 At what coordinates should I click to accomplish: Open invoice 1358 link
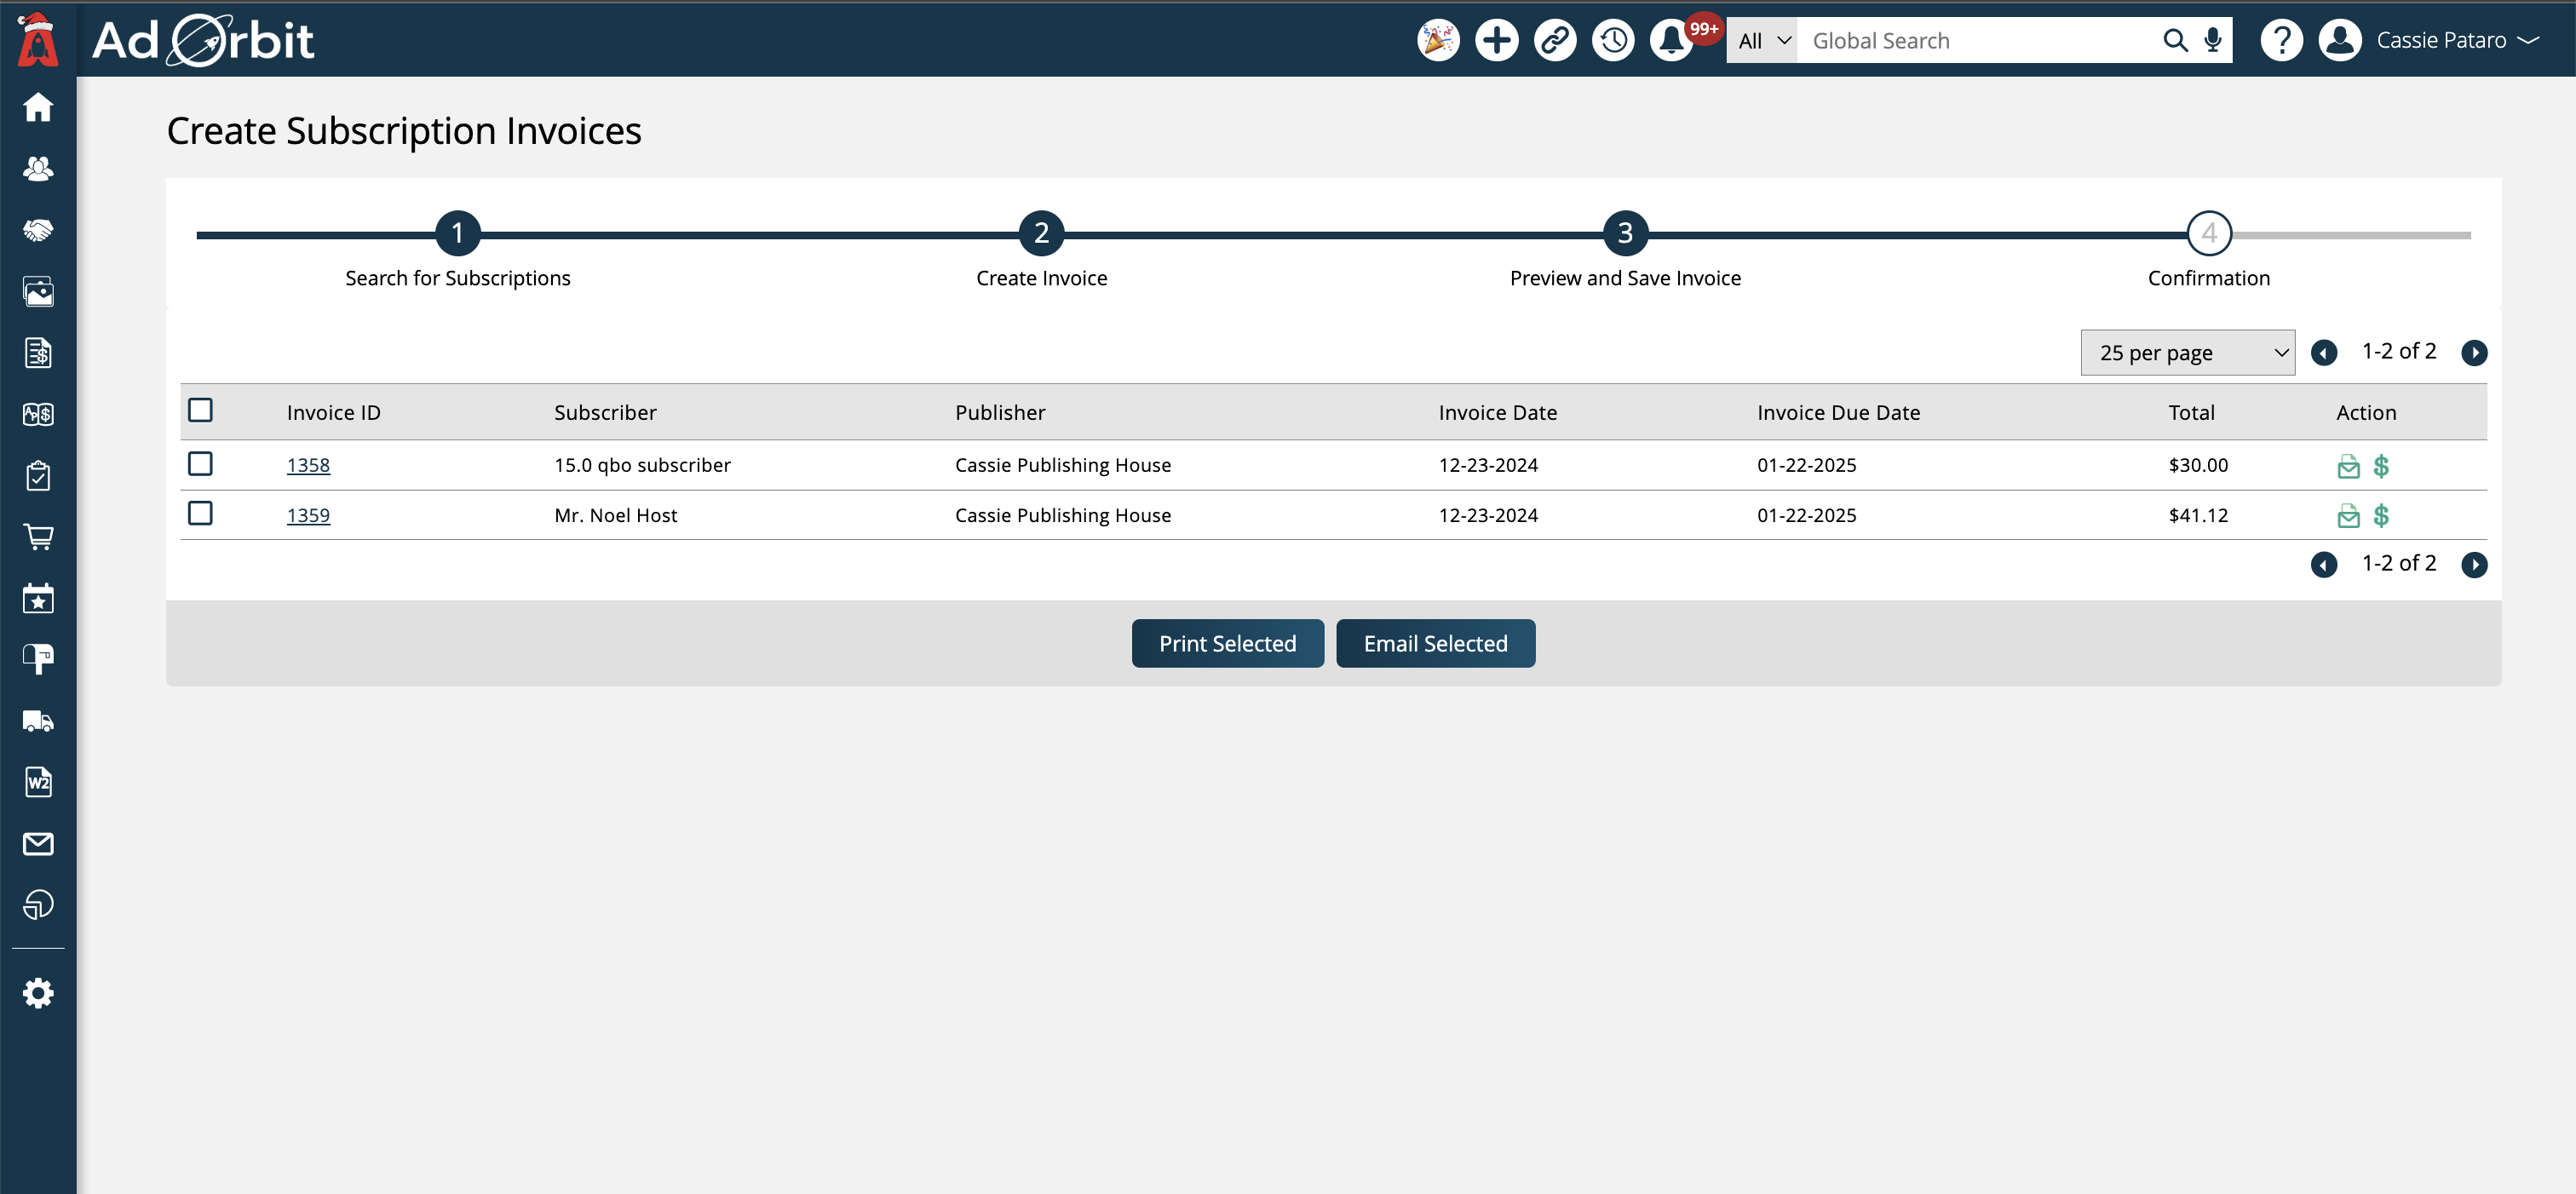308,466
